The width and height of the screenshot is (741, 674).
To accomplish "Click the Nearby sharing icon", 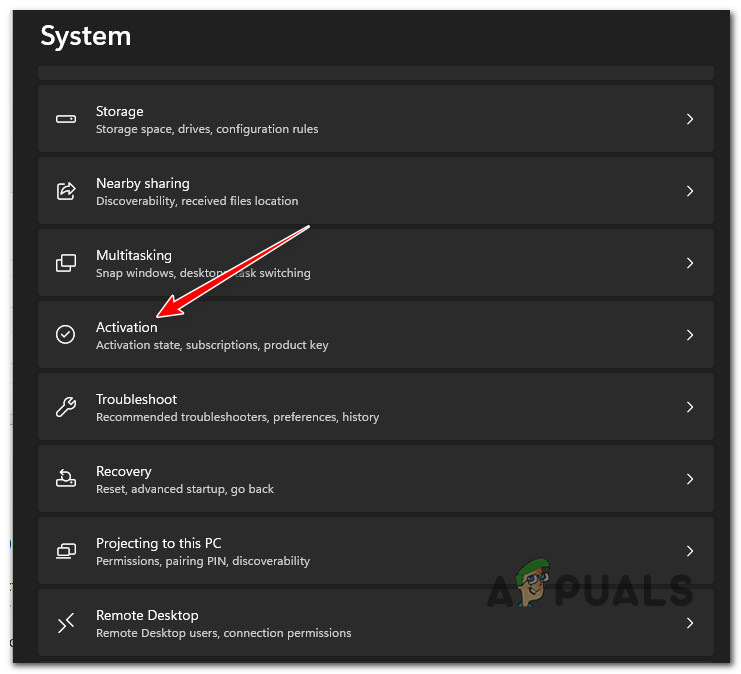I will pyautogui.click(x=66, y=191).
